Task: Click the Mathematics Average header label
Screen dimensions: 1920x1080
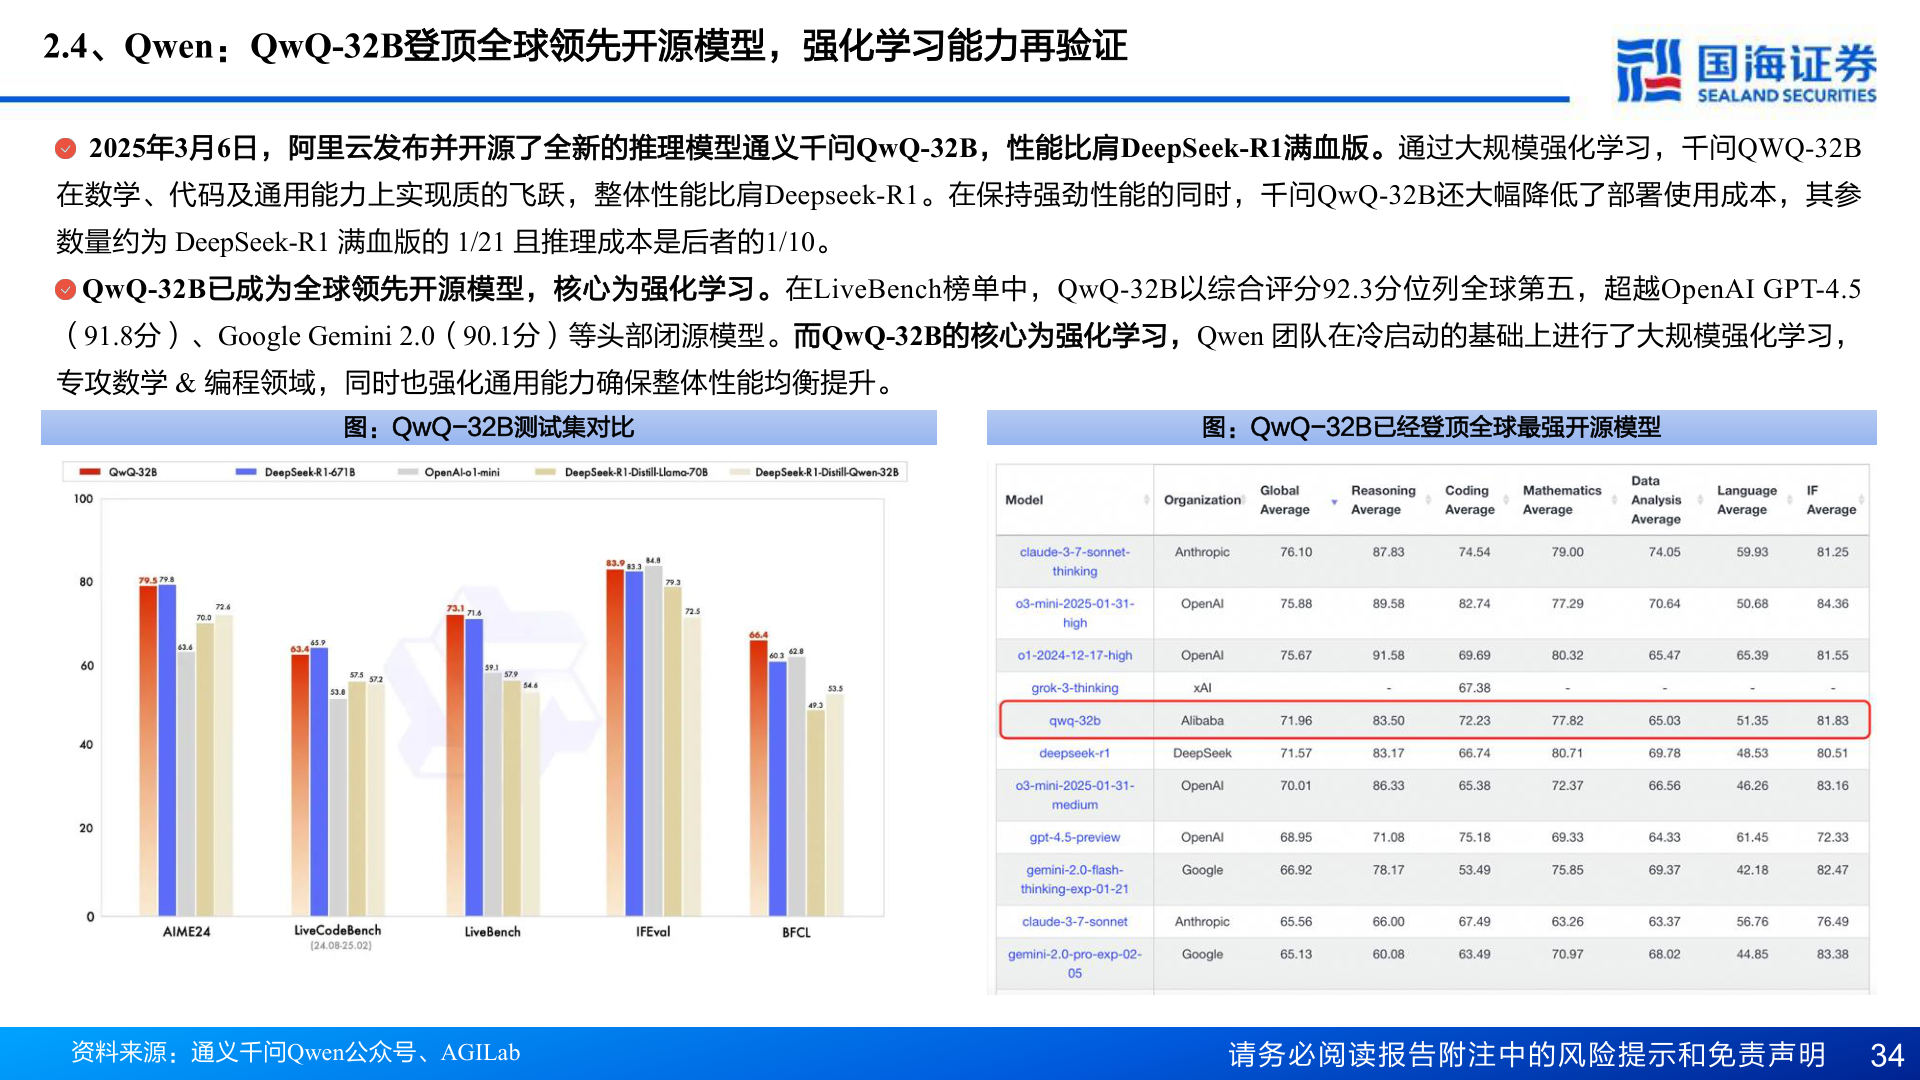Action: 1561,500
